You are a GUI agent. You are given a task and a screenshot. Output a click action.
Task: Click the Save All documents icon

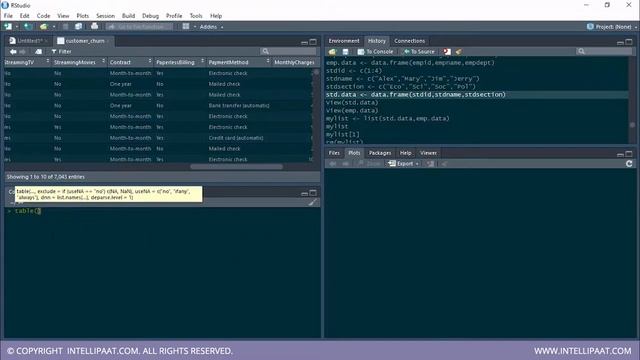coord(78,27)
